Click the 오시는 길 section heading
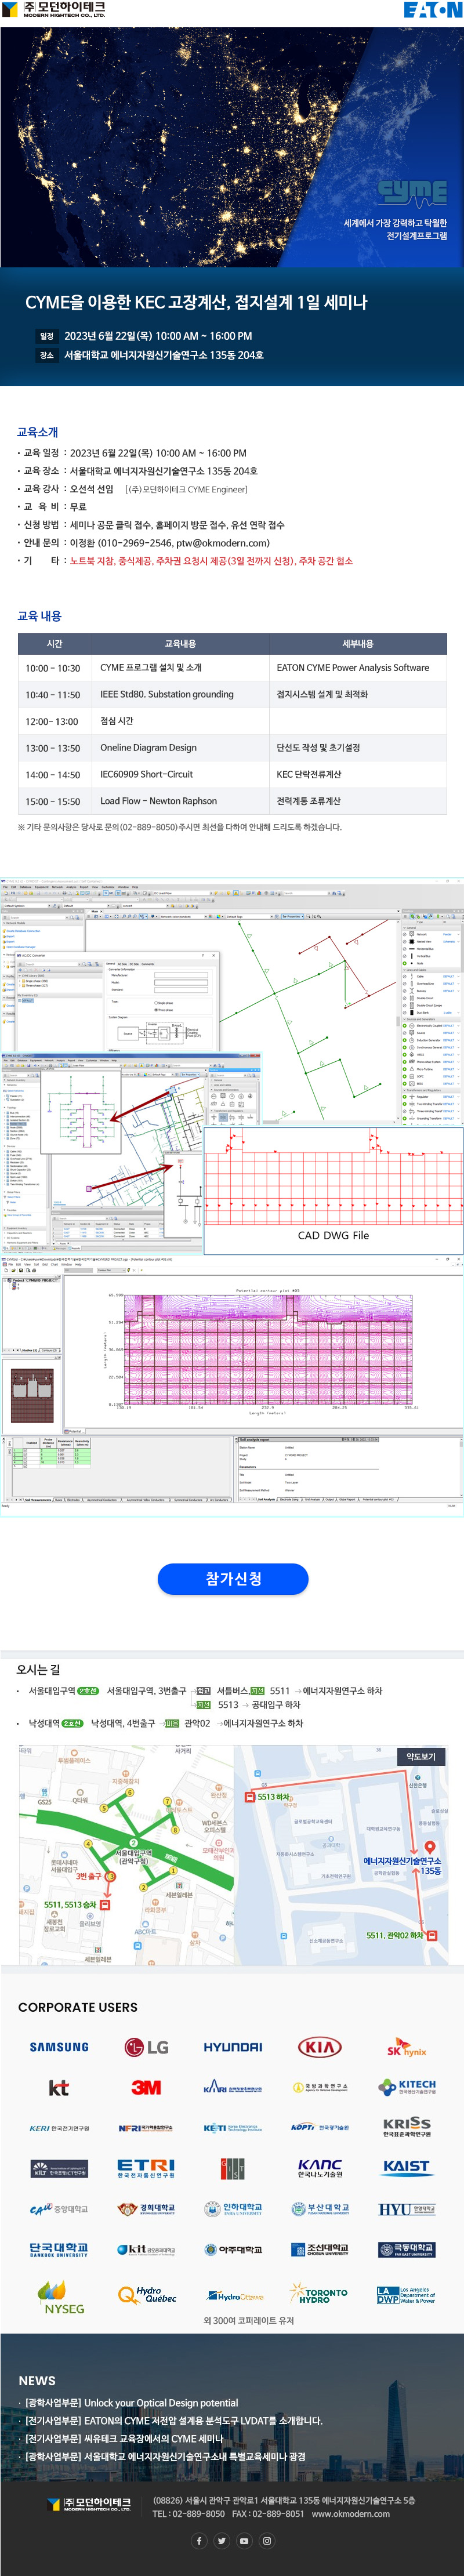Image resolution: width=464 pixels, height=2576 pixels. pos(39,1669)
